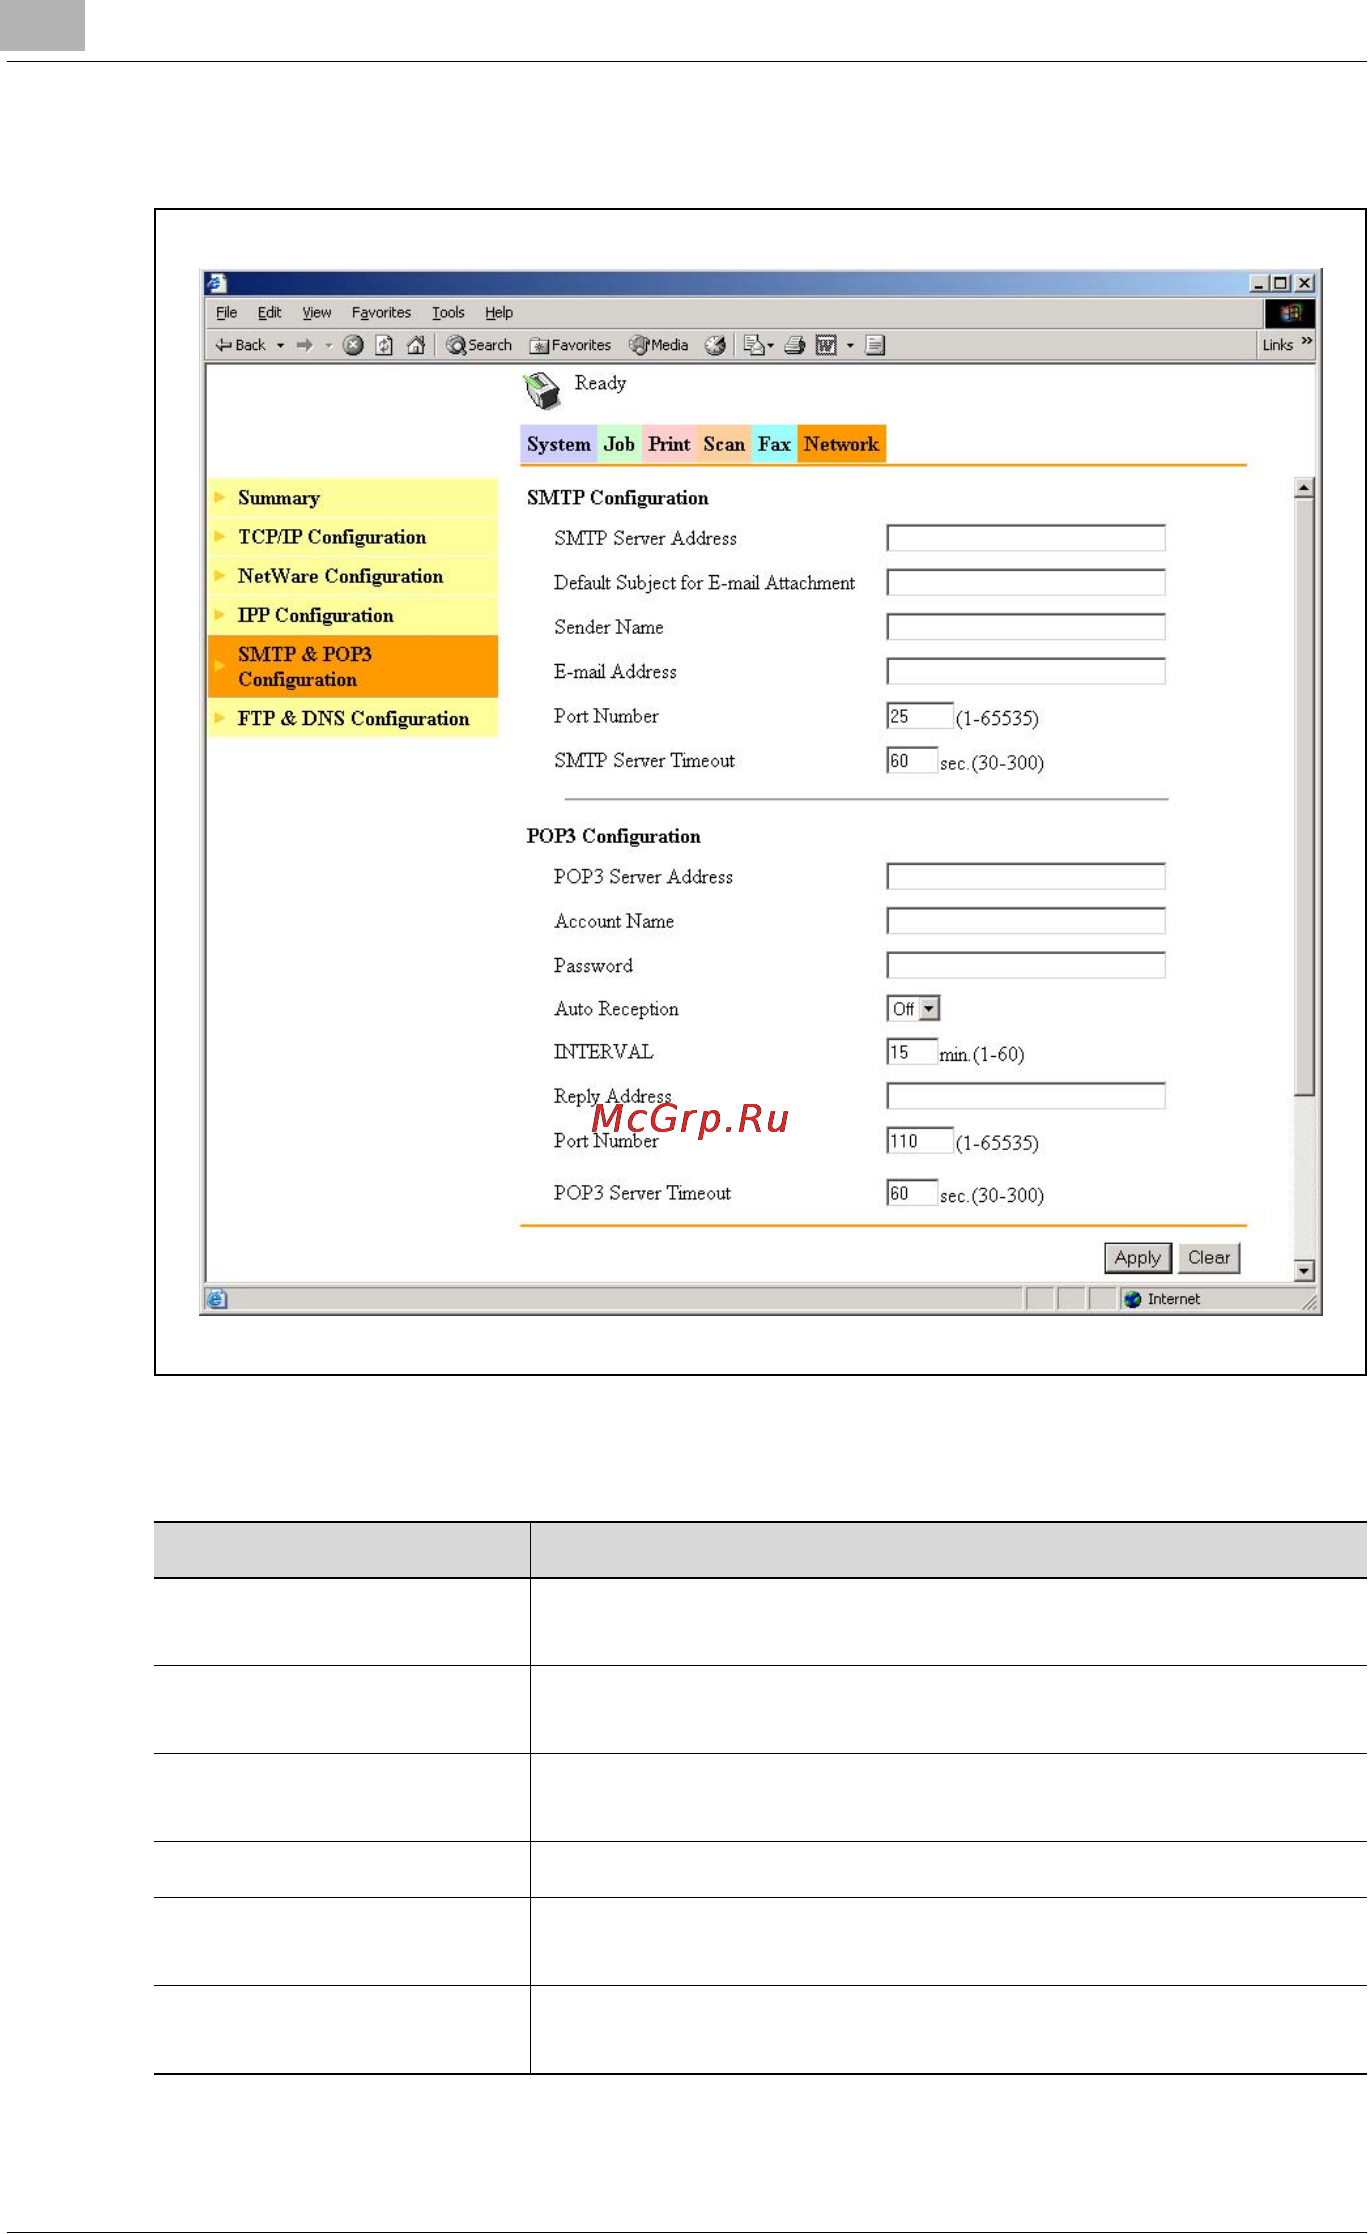Open the Search toolbar button
The height and width of the screenshot is (2234, 1368).
(479, 345)
